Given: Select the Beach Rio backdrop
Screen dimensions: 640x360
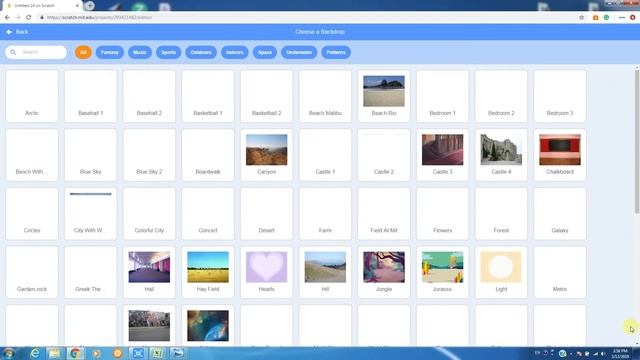Looking at the screenshot, I should [x=384, y=96].
